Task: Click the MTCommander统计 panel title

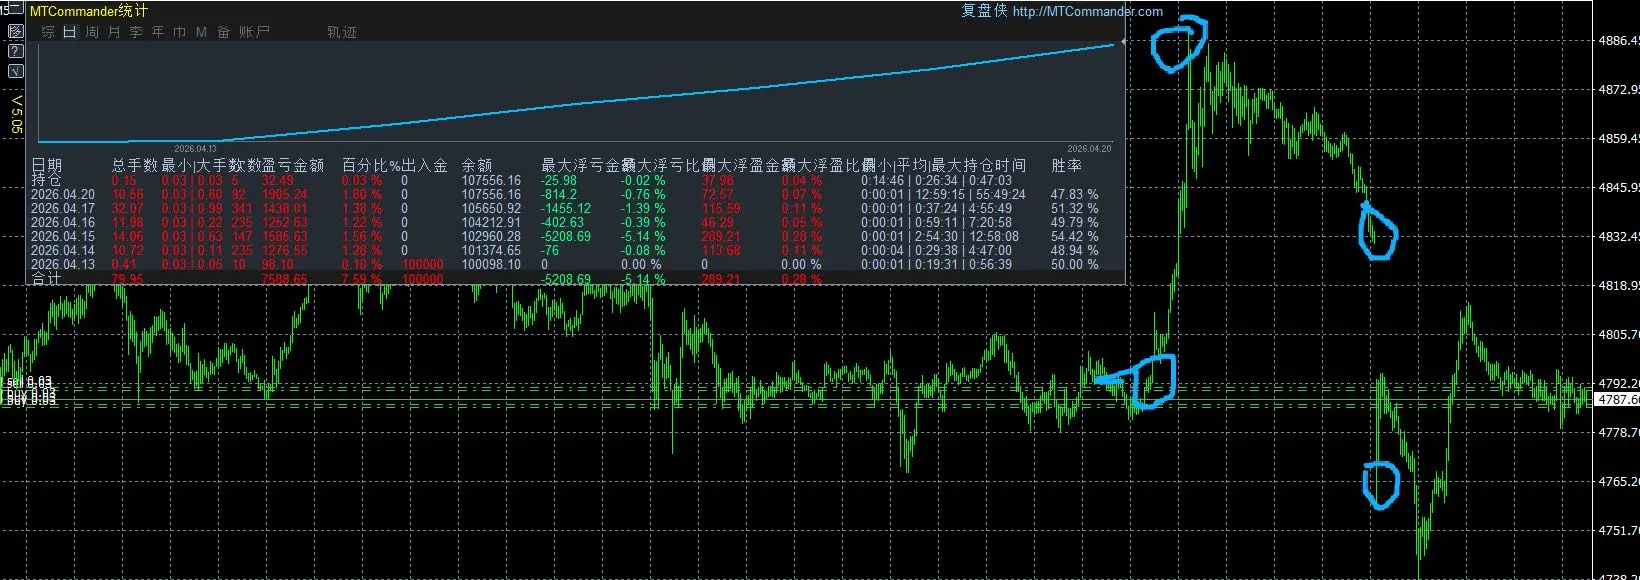Action: pyautogui.click(x=88, y=11)
